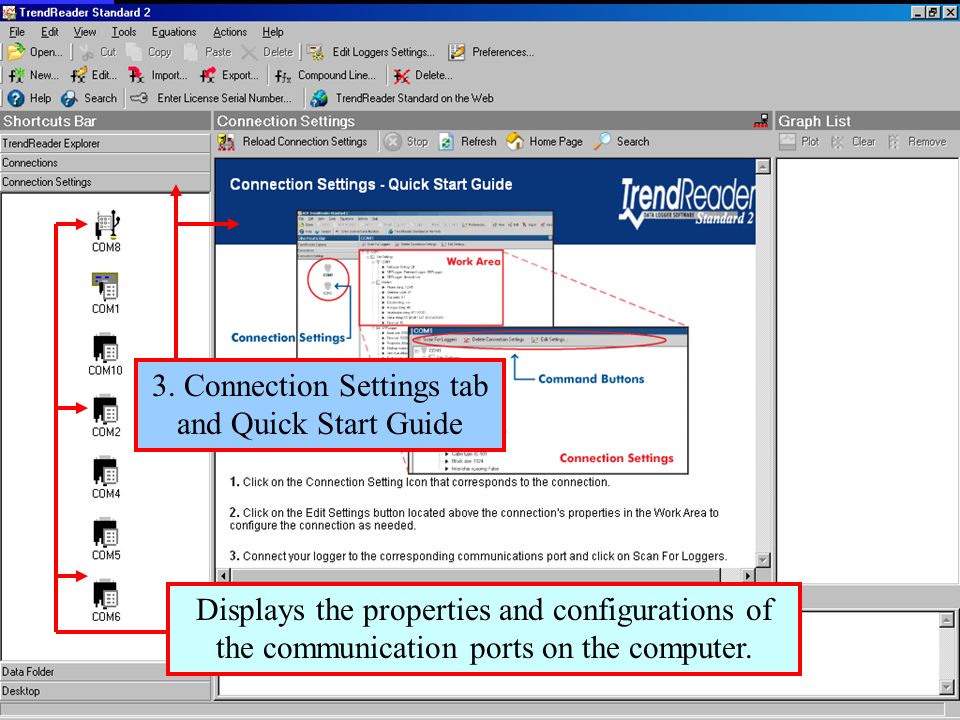The width and height of the screenshot is (960, 720).
Task: Select the COM6 connection icon
Action: click(106, 601)
